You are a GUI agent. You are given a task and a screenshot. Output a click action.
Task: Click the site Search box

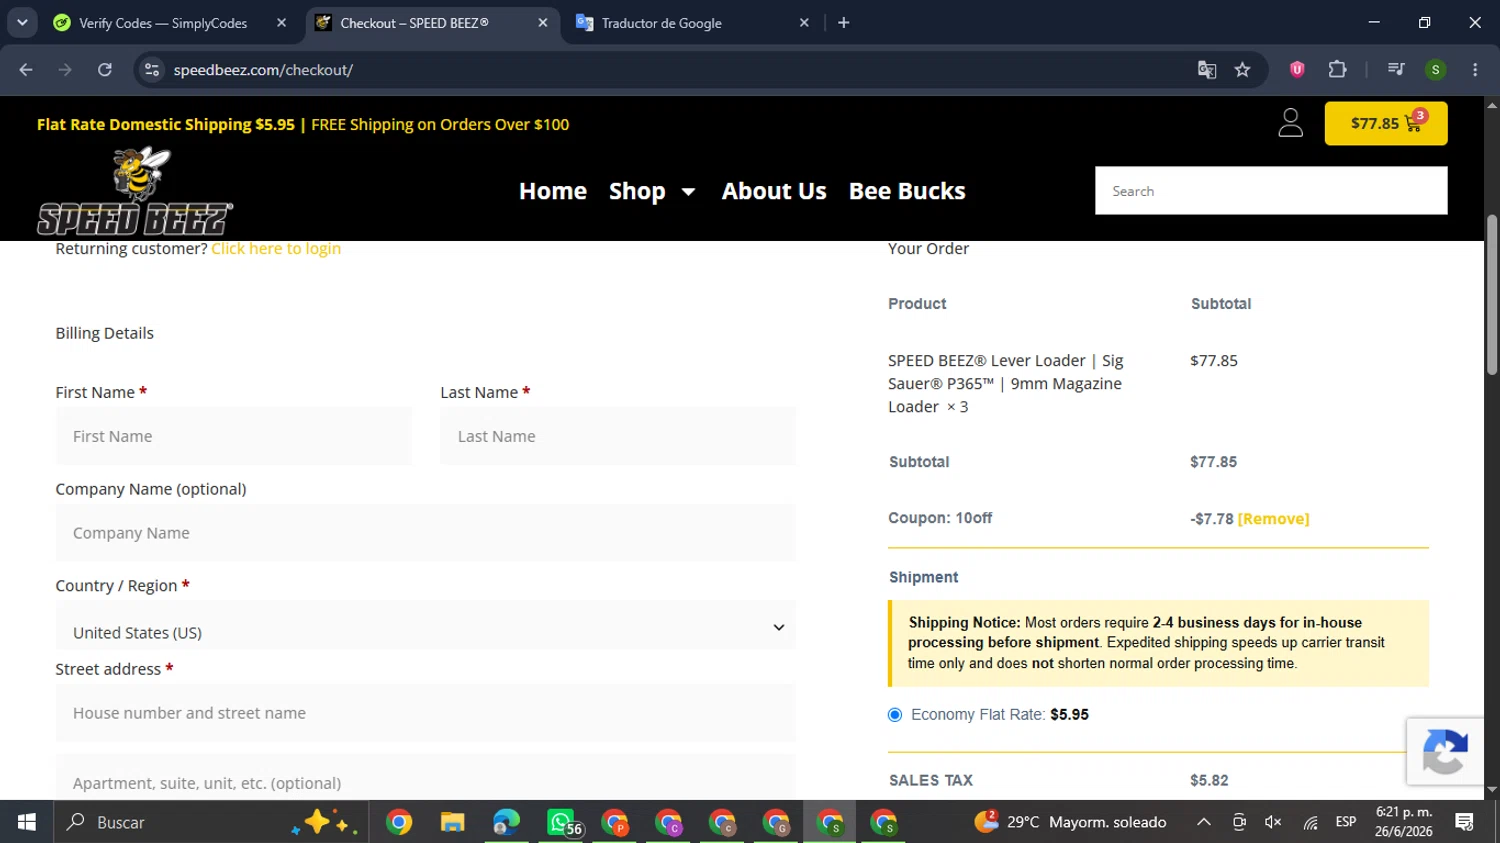point(1271,191)
